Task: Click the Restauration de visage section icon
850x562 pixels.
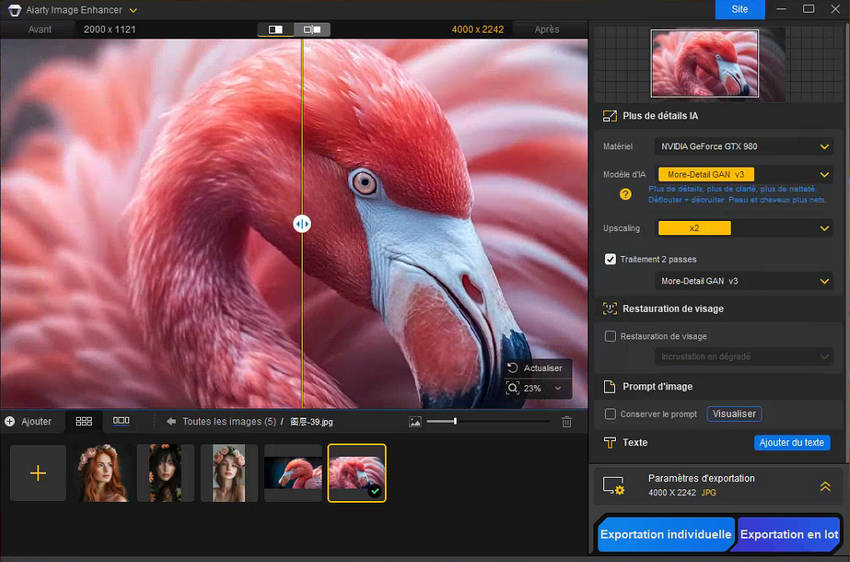Action: coord(609,309)
